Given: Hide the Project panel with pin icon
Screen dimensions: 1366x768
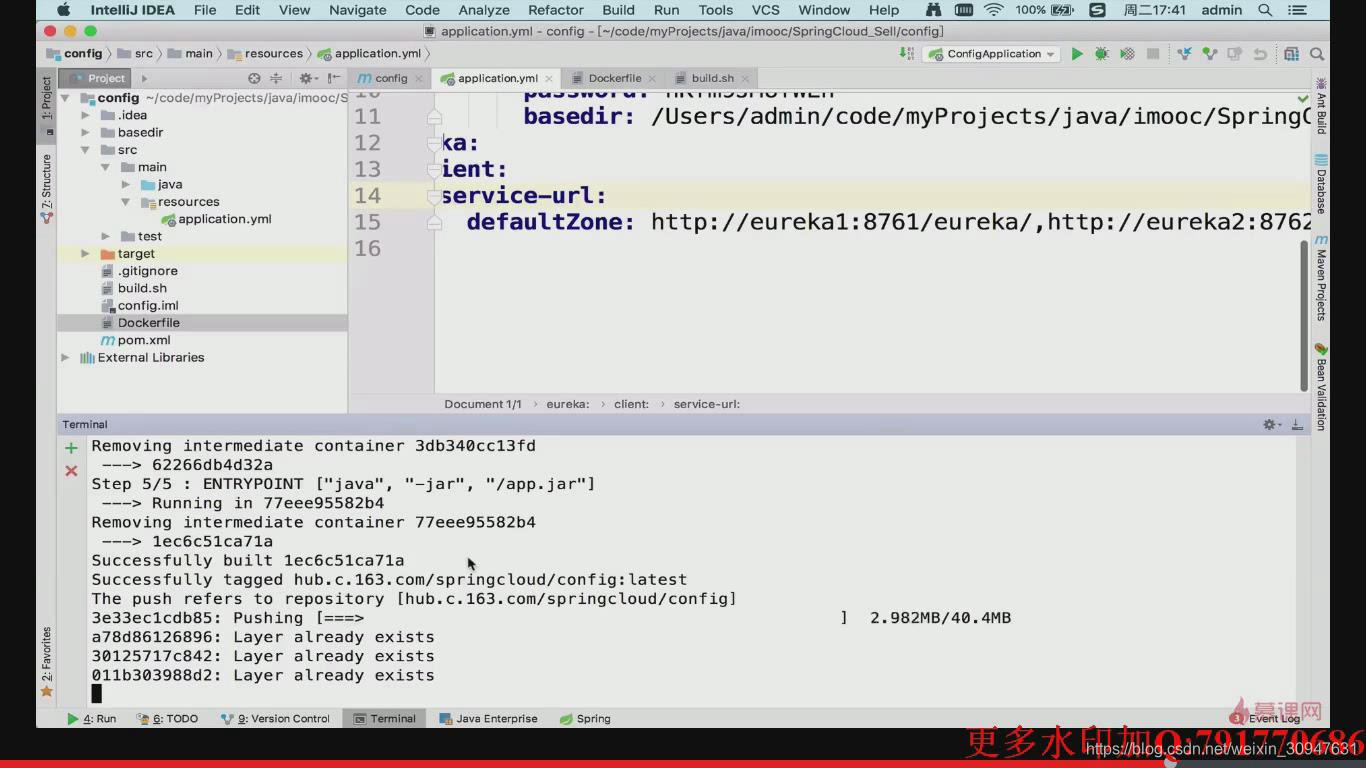Looking at the screenshot, I should [x=333, y=78].
